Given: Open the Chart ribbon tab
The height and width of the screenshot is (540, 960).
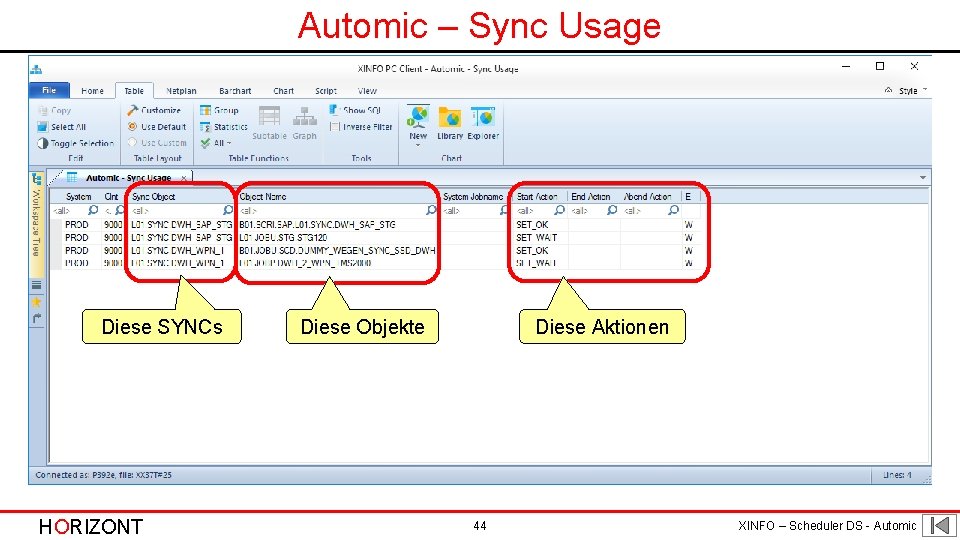Looking at the screenshot, I should pyautogui.click(x=283, y=91).
